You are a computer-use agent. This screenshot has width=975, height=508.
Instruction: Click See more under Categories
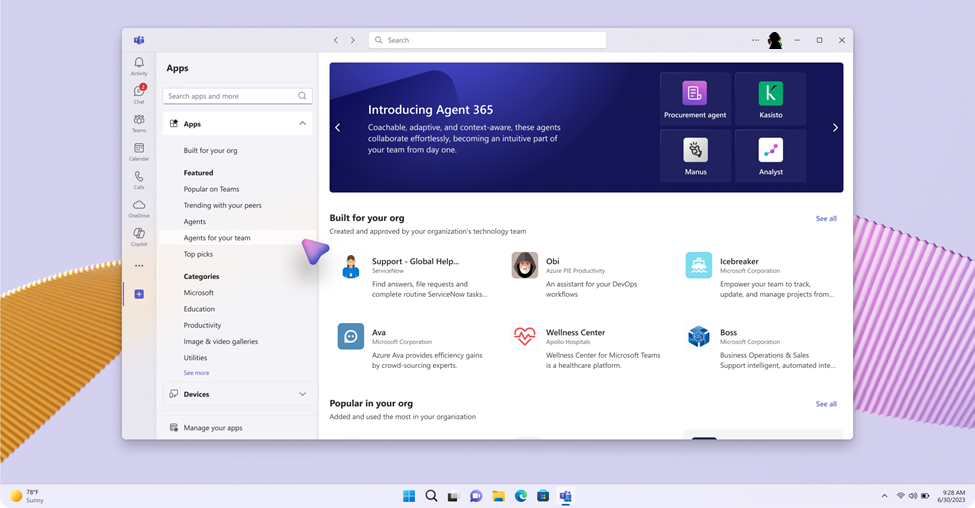[196, 372]
